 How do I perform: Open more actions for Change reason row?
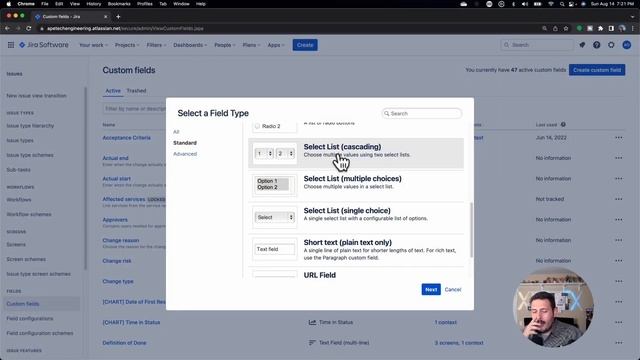(619, 240)
